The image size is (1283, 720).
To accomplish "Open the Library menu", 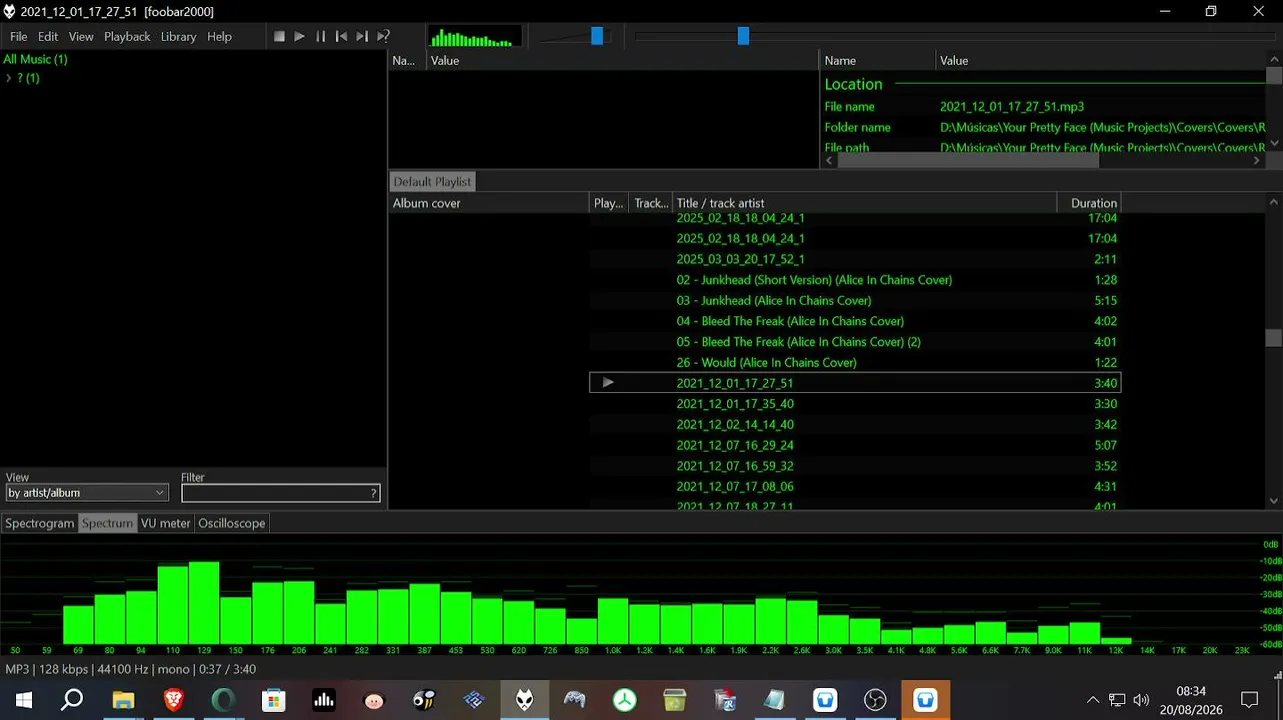I will (x=178, y=37).
